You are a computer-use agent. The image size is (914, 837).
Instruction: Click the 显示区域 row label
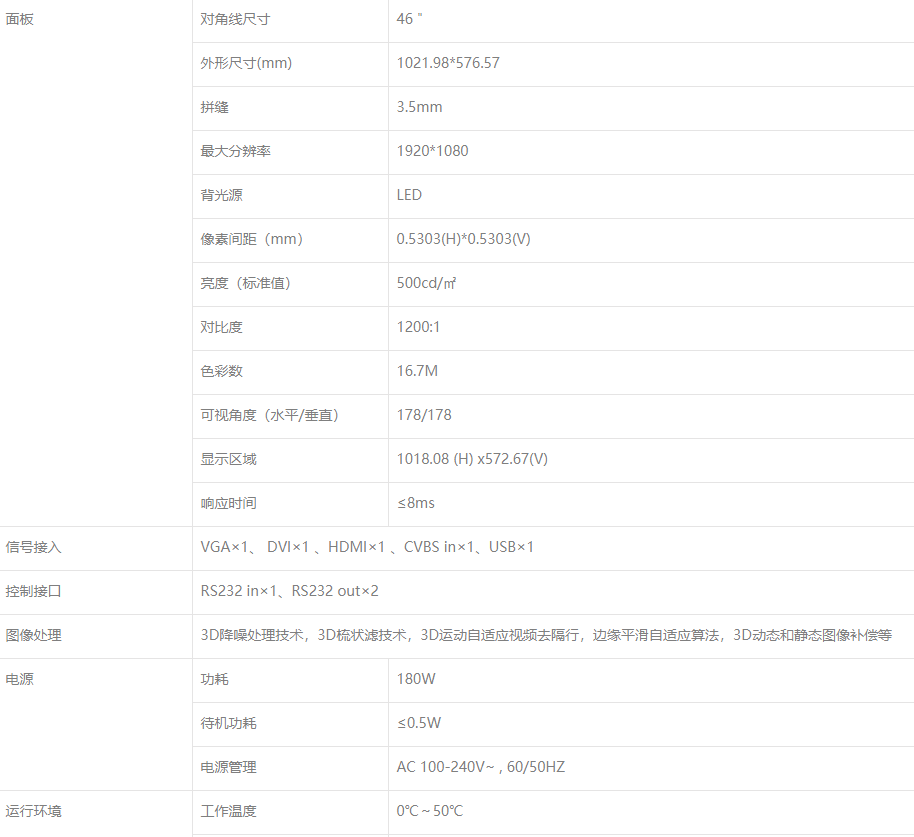(228, 459)
